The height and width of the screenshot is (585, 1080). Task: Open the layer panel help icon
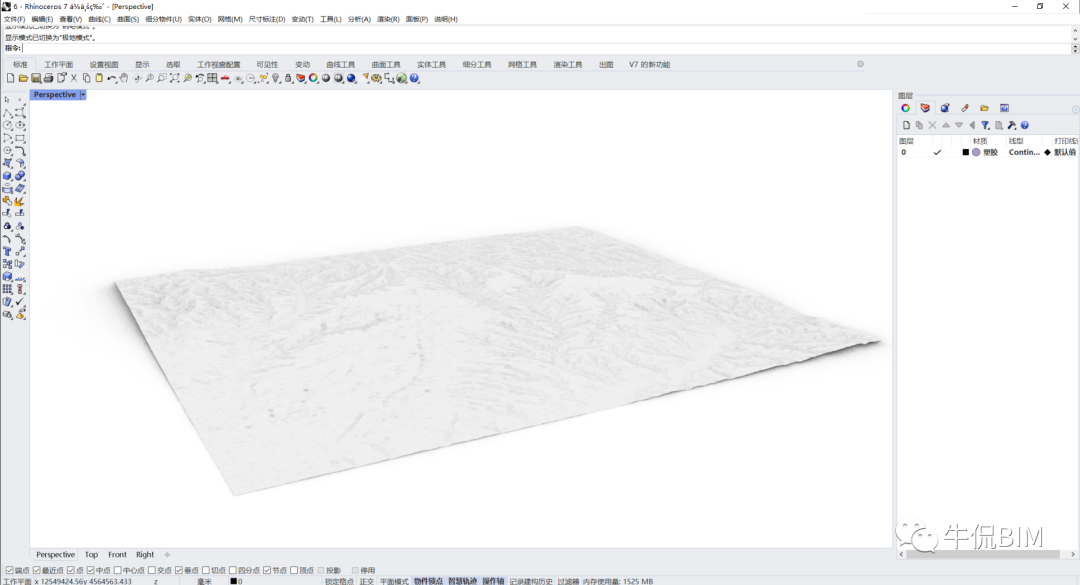(1024, 125)
